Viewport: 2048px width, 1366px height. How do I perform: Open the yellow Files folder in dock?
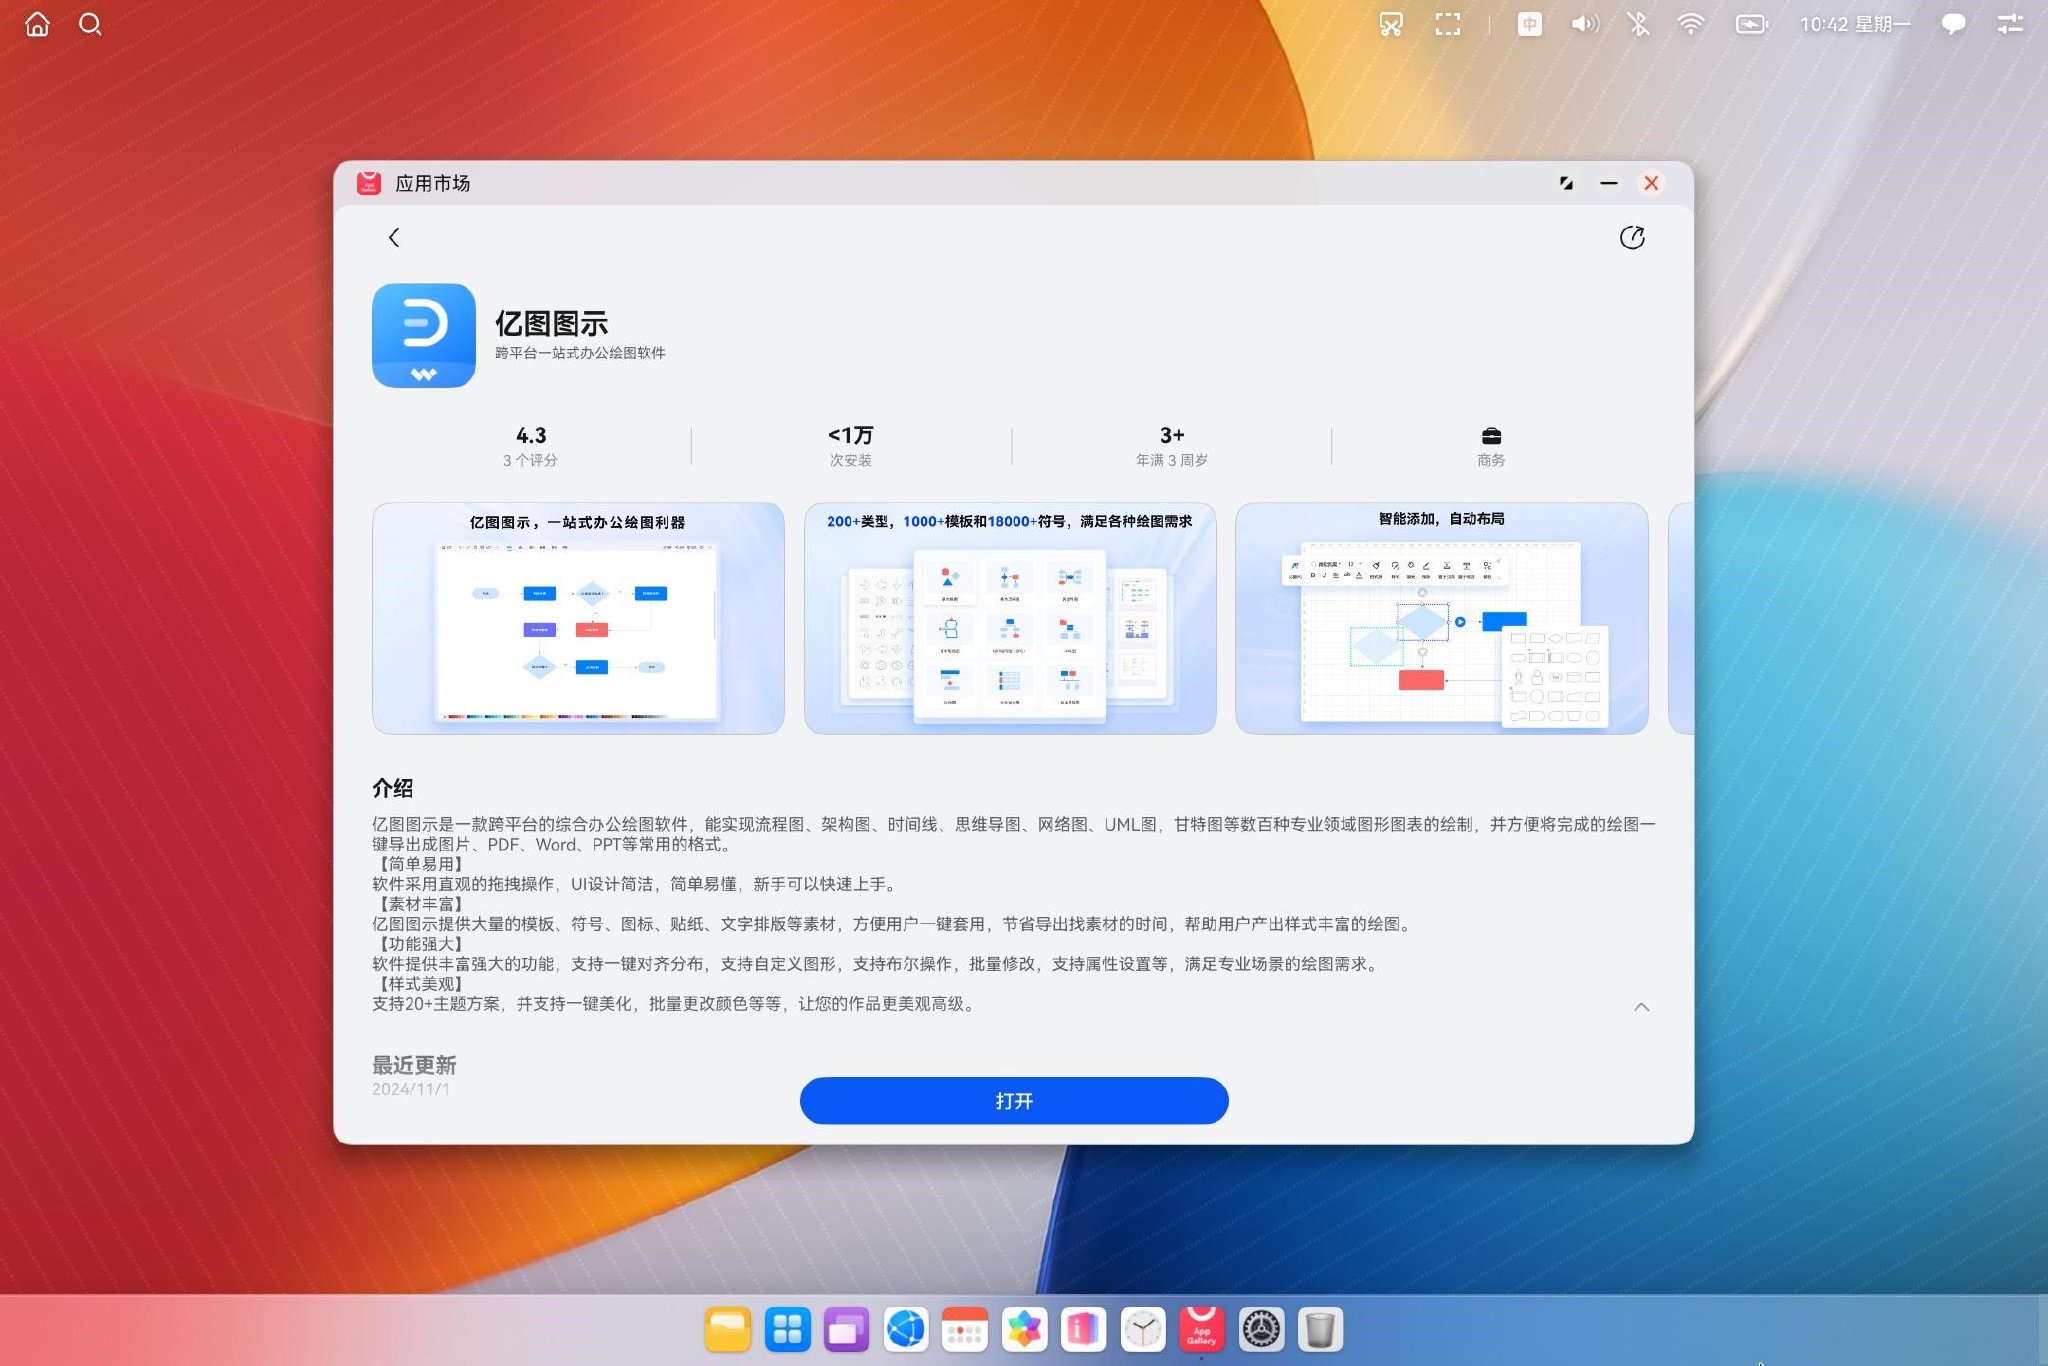click(x=728, y=1330)
